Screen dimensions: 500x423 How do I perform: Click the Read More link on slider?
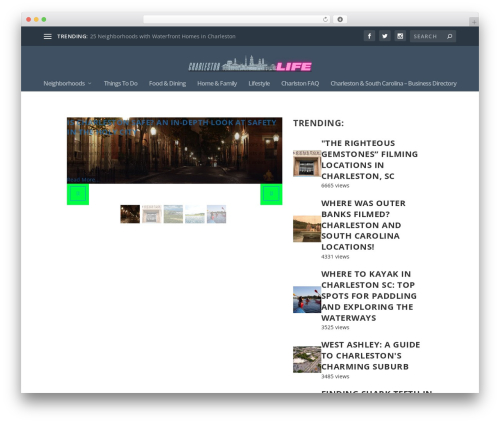[82, 180]
